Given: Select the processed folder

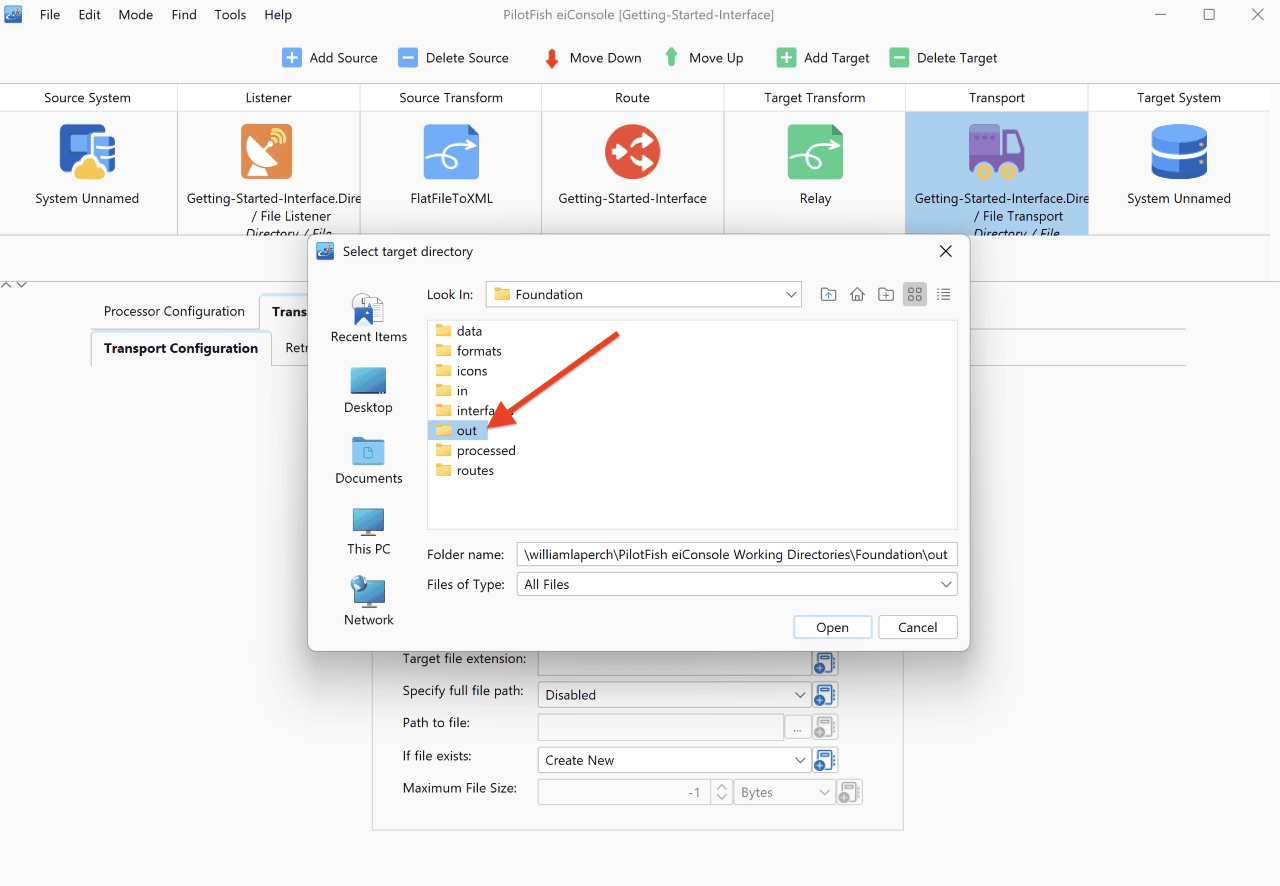Looking at the screenshot, I should click(476, 451).
